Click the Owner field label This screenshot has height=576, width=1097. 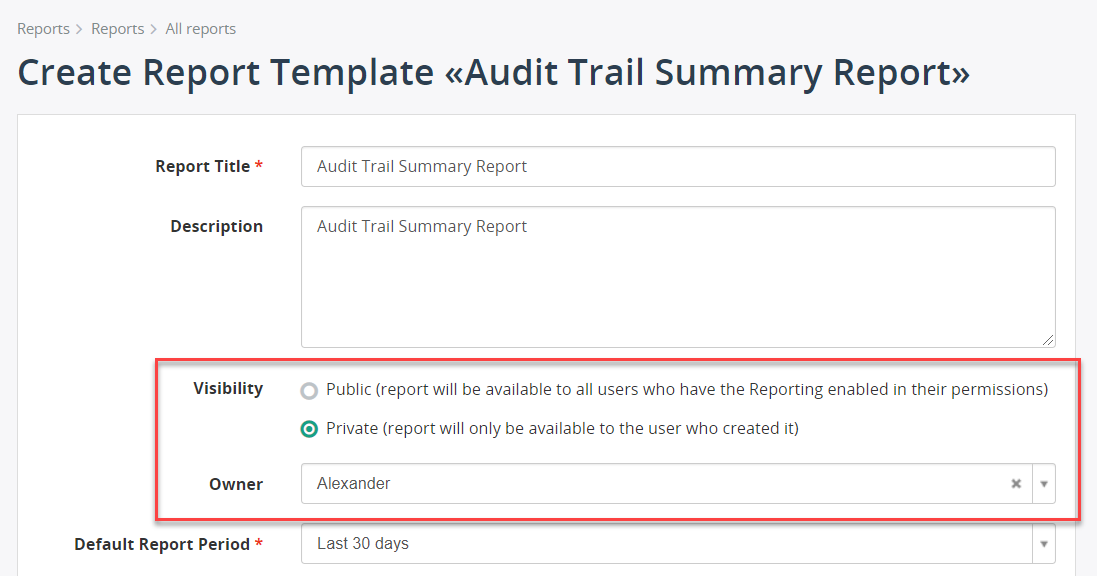tap(236, 484)
